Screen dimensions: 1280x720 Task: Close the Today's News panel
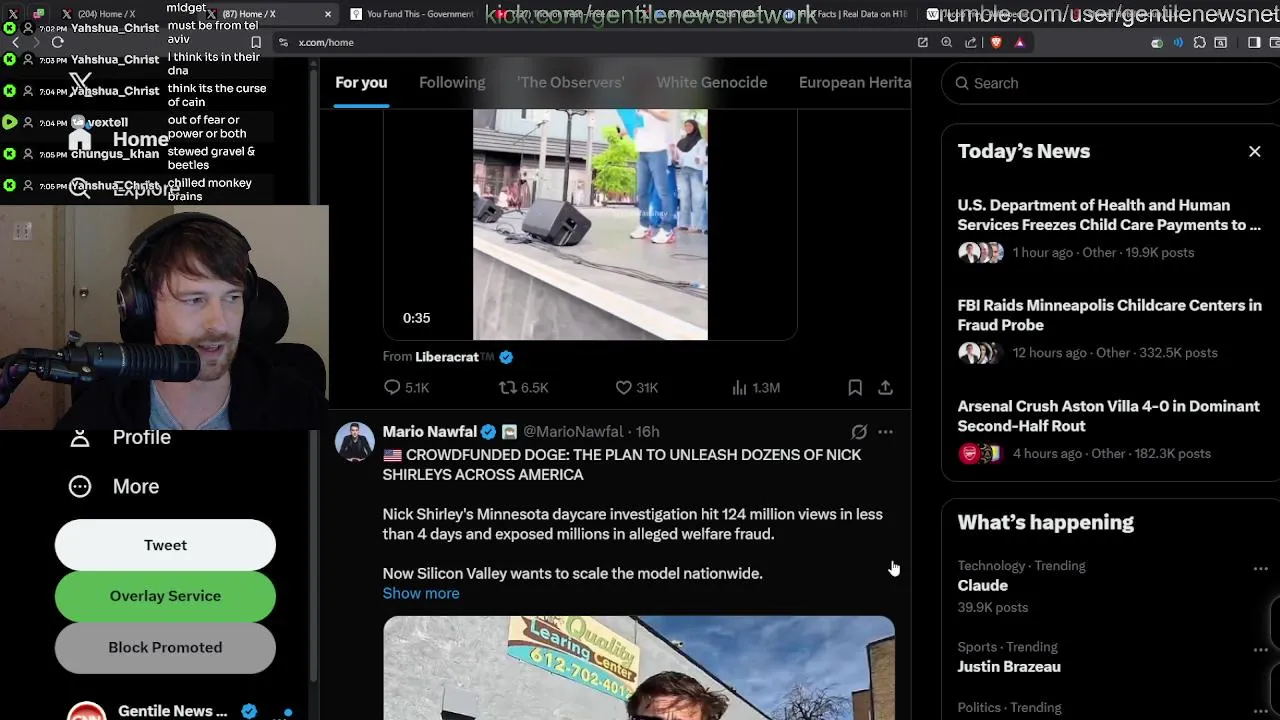coord(1254,151)
